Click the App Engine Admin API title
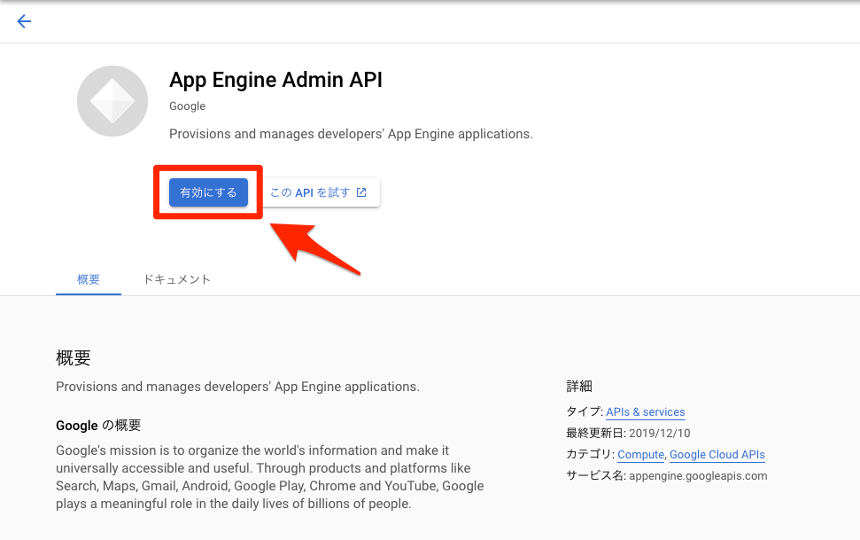This screenshot has width=860, height=540. point(275,80)
